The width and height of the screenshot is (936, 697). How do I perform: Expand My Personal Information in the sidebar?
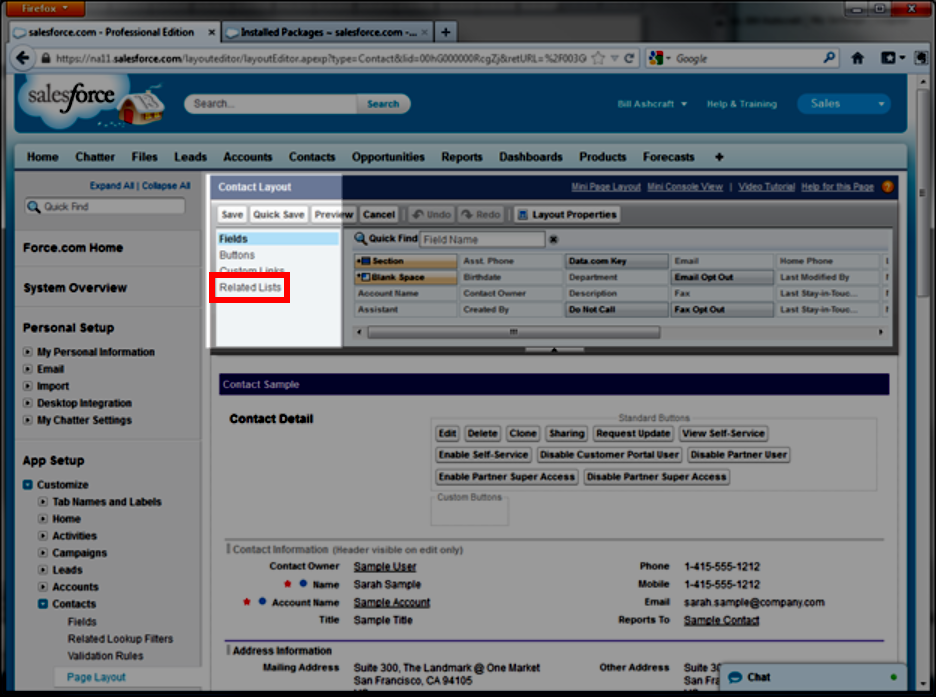[27, 352]
